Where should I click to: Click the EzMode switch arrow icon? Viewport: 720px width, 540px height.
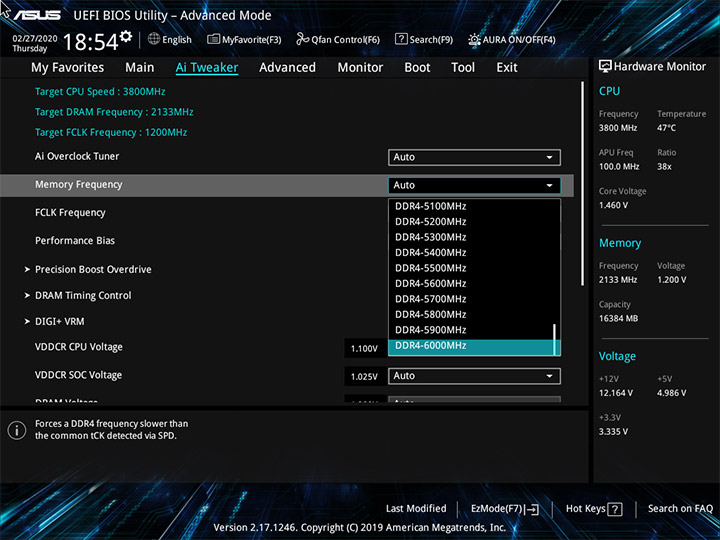pos(532,509)
